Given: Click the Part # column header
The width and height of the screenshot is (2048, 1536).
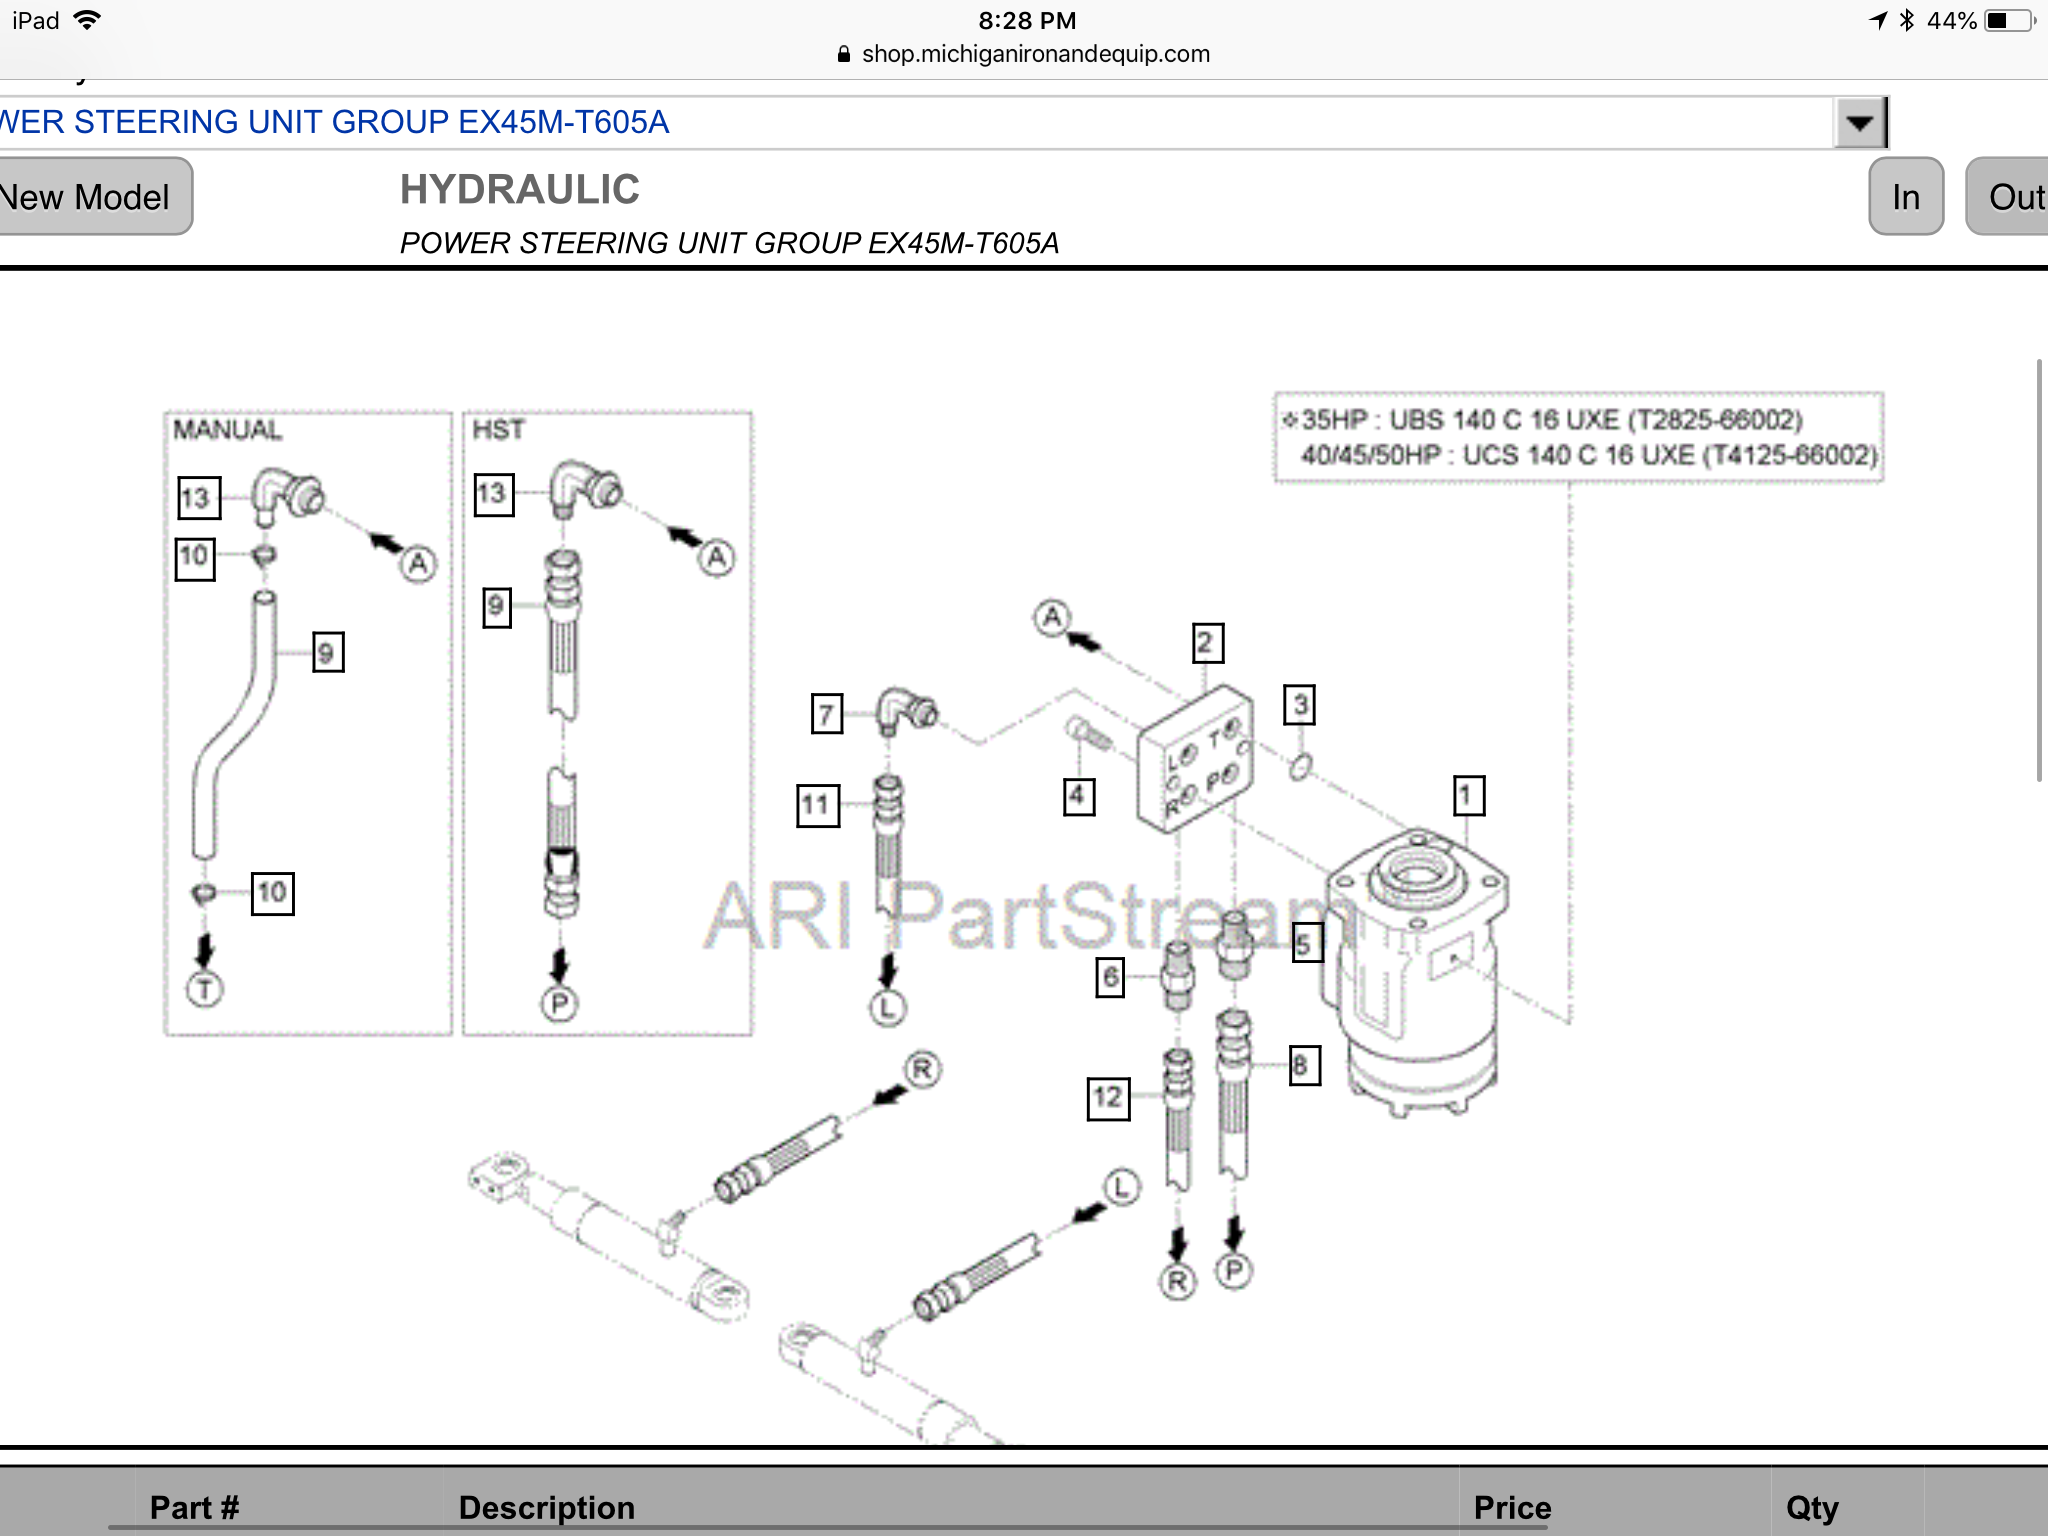Looking at the screenshot, I should (x=195, y=1508).
